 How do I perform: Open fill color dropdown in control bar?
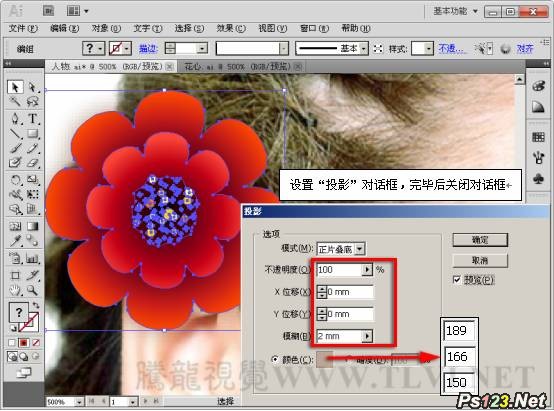[x=101, y=48]
